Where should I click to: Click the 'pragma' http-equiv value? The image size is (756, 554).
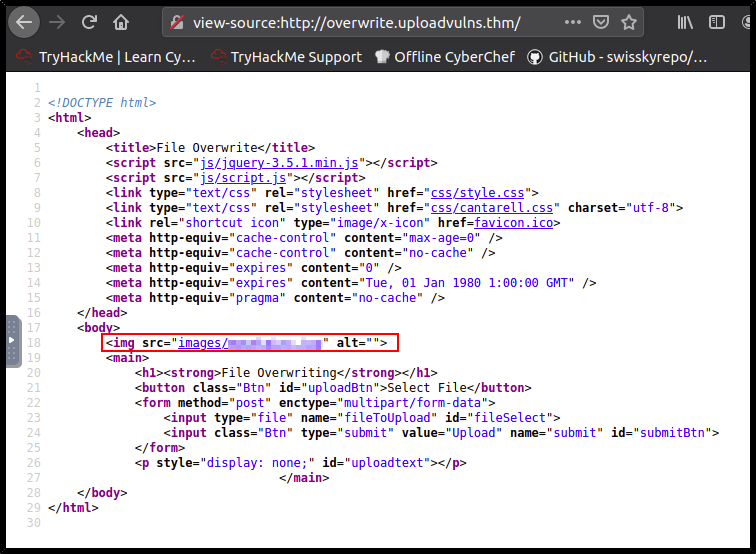(257, 298)
